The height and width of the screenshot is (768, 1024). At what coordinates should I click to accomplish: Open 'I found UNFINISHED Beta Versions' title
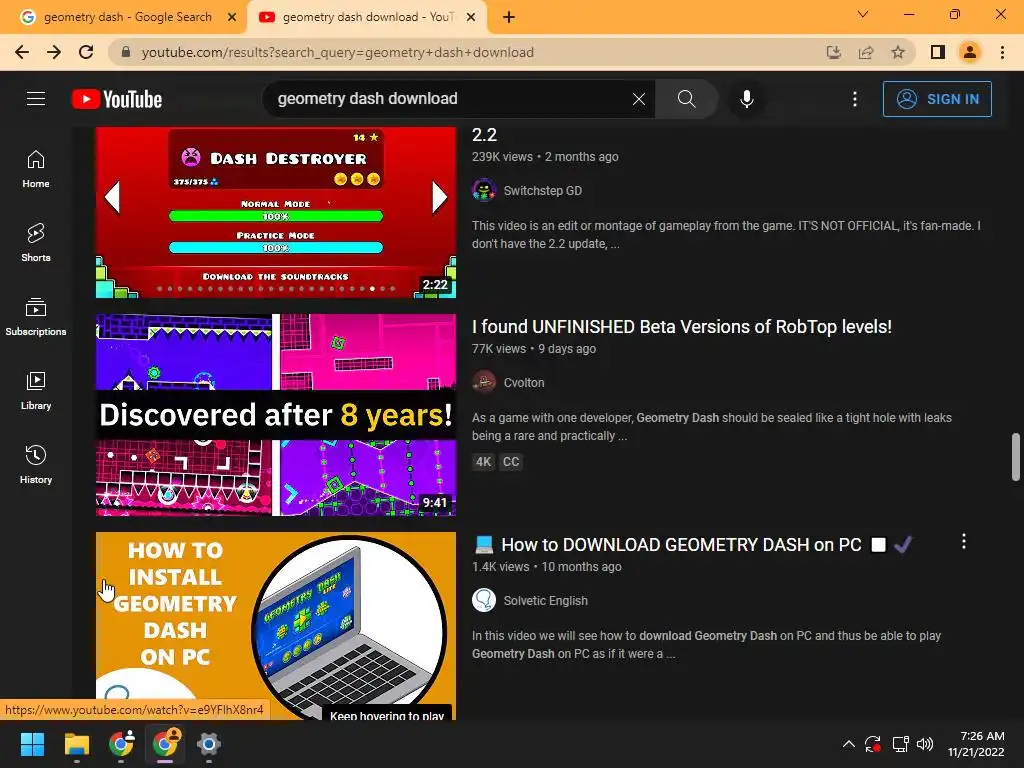(x=682, y=327)
